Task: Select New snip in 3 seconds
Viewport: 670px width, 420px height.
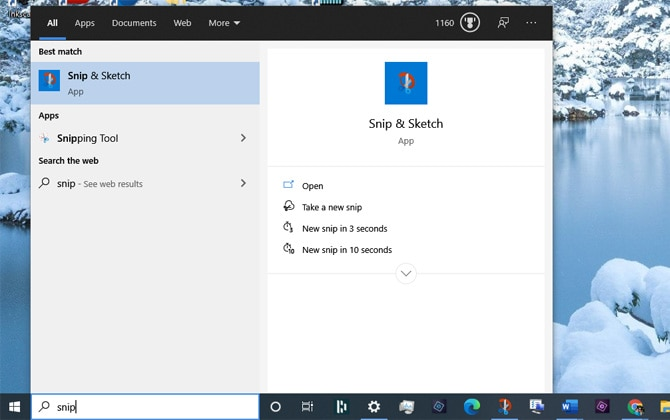Action: (344, 229)
